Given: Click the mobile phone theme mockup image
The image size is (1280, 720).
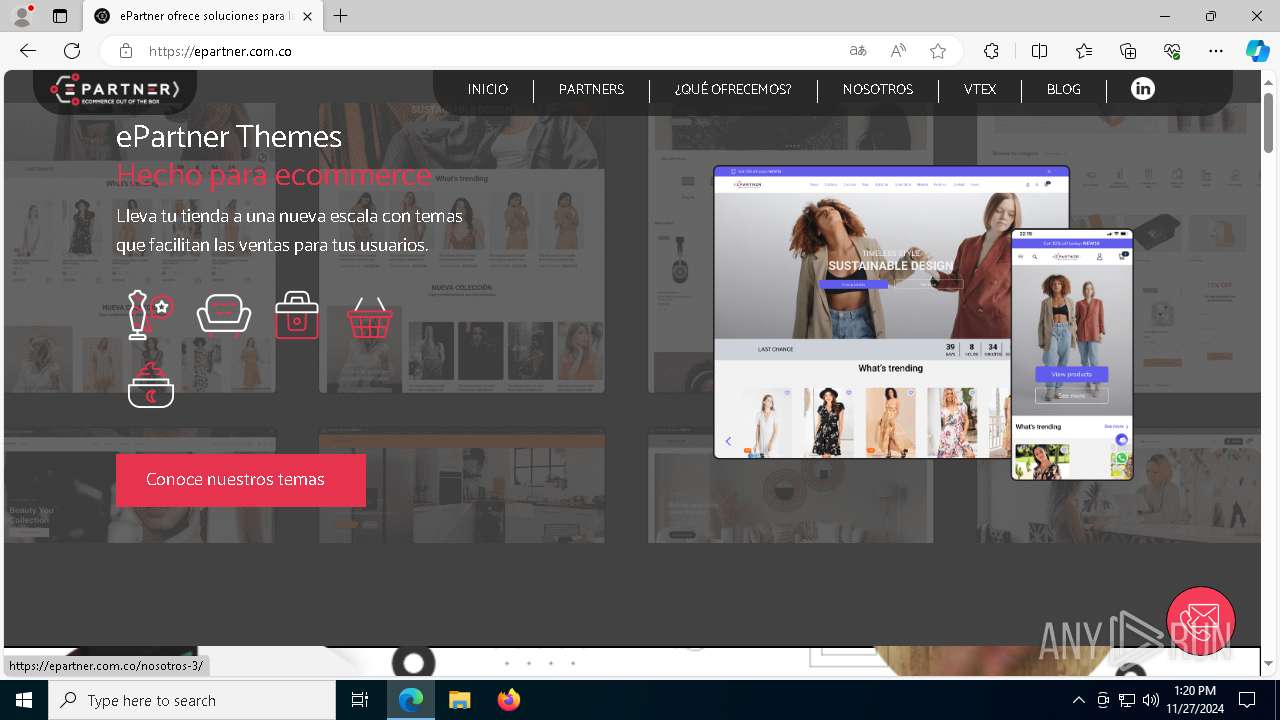Looking at the screenshot, I should 1072,354.
